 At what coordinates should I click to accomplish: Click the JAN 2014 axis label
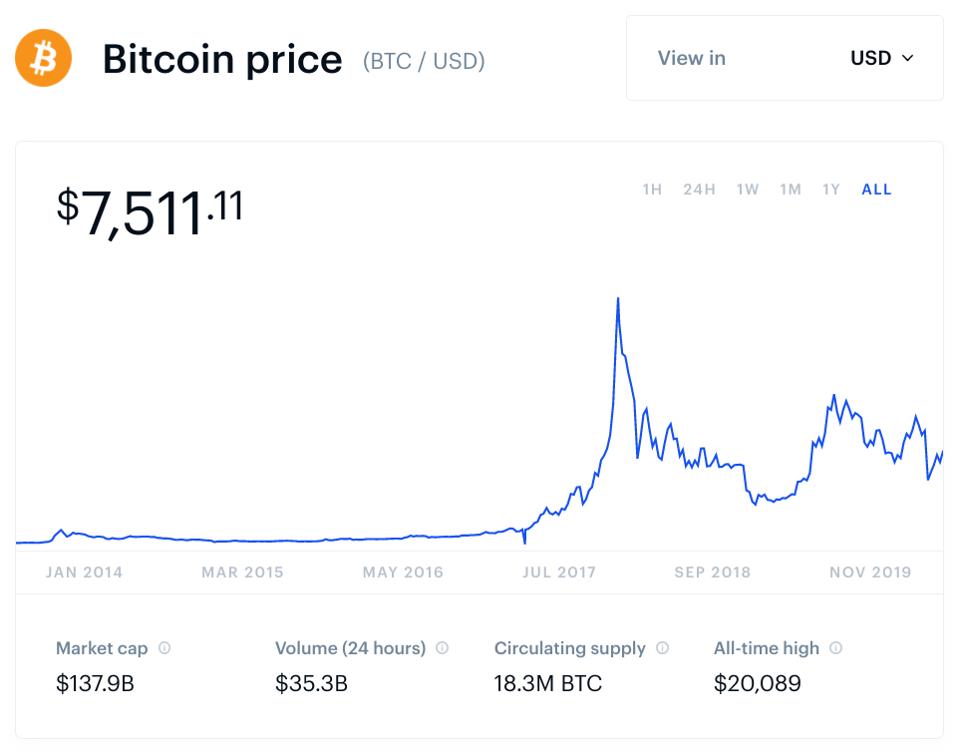point(84,573)
